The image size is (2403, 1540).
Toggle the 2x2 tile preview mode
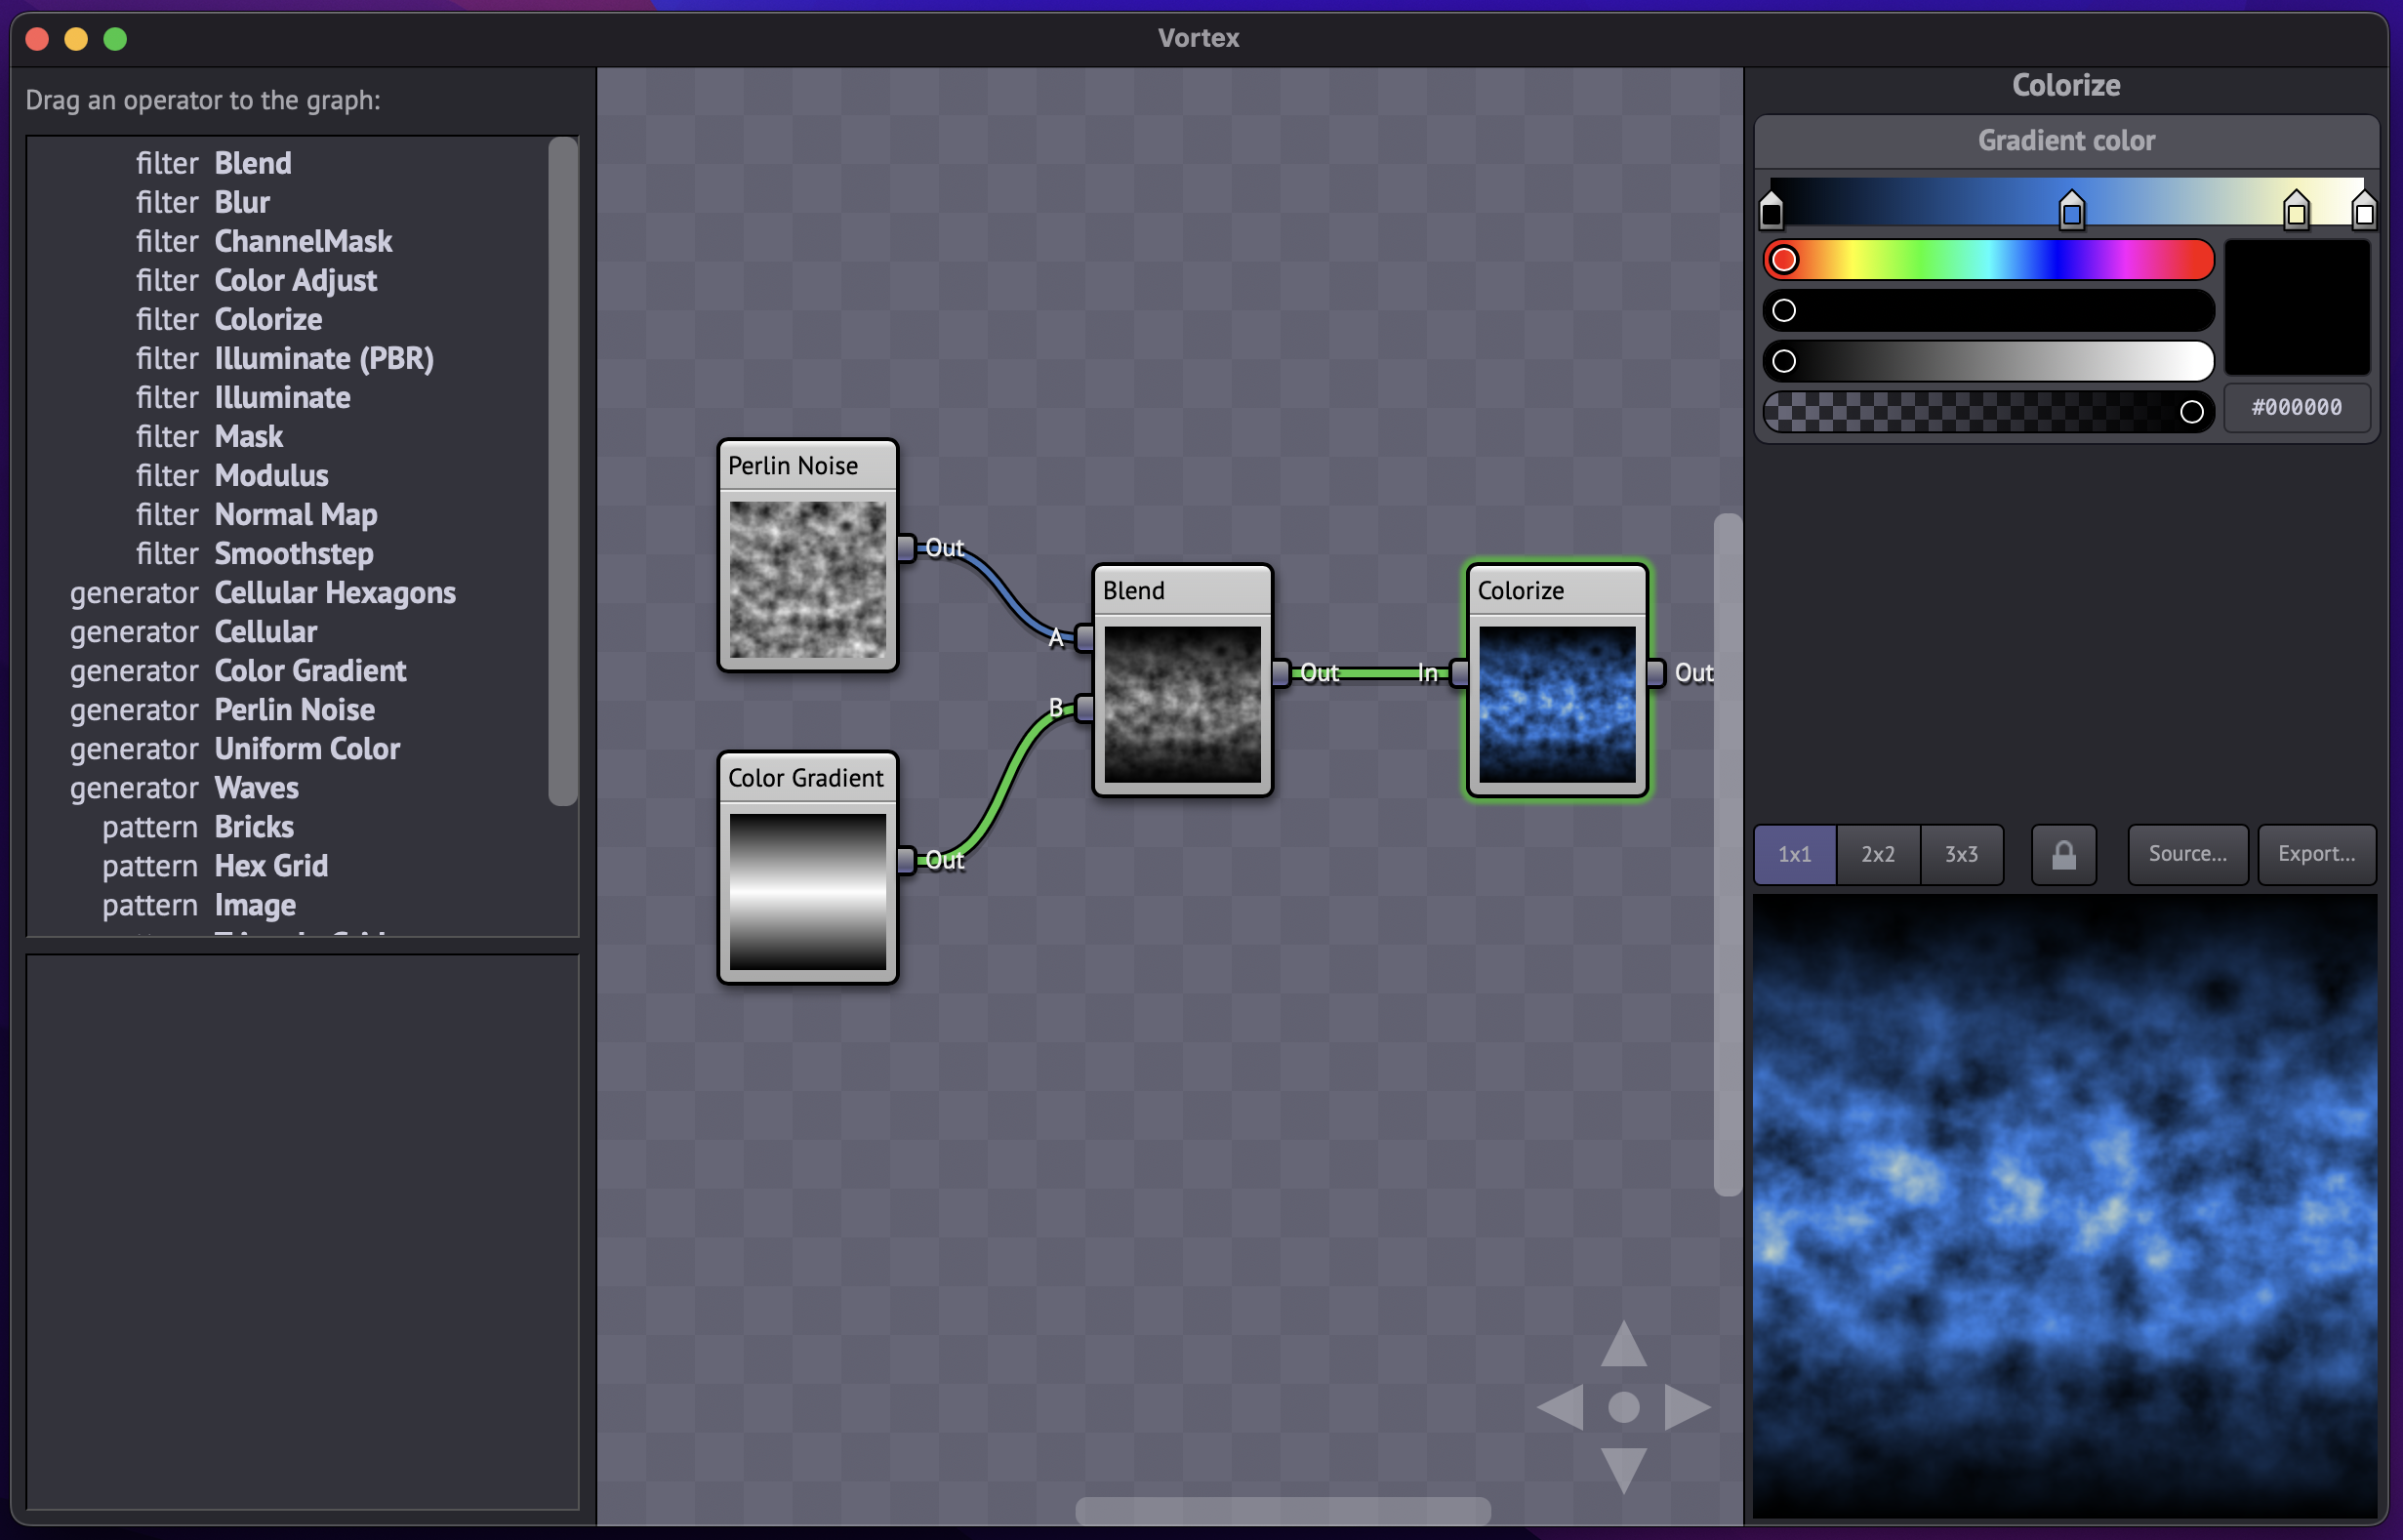[1876, 853]
